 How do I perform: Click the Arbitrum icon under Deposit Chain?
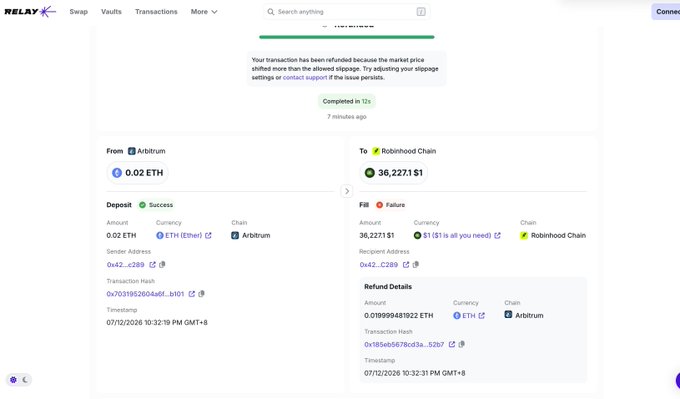click(235, 235)
